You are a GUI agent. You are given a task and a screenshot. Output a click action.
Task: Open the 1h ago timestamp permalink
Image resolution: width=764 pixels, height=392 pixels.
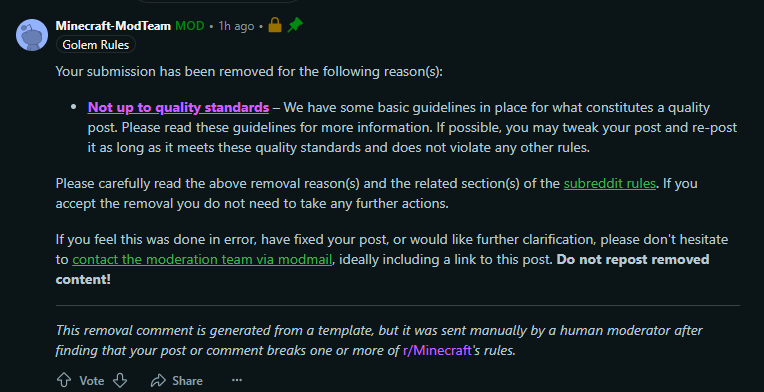pyautogui.click(x=236, y=26)
